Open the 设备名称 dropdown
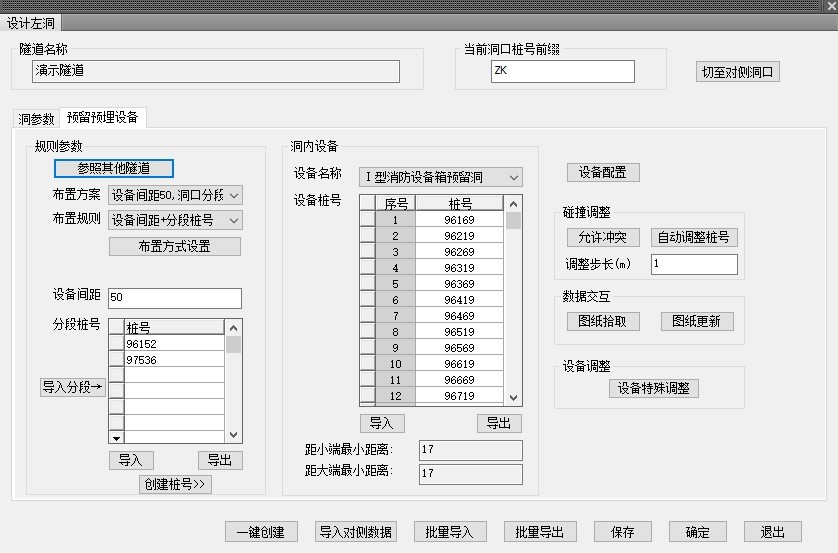This screenshot has height=553, width=838. [441, 177]
